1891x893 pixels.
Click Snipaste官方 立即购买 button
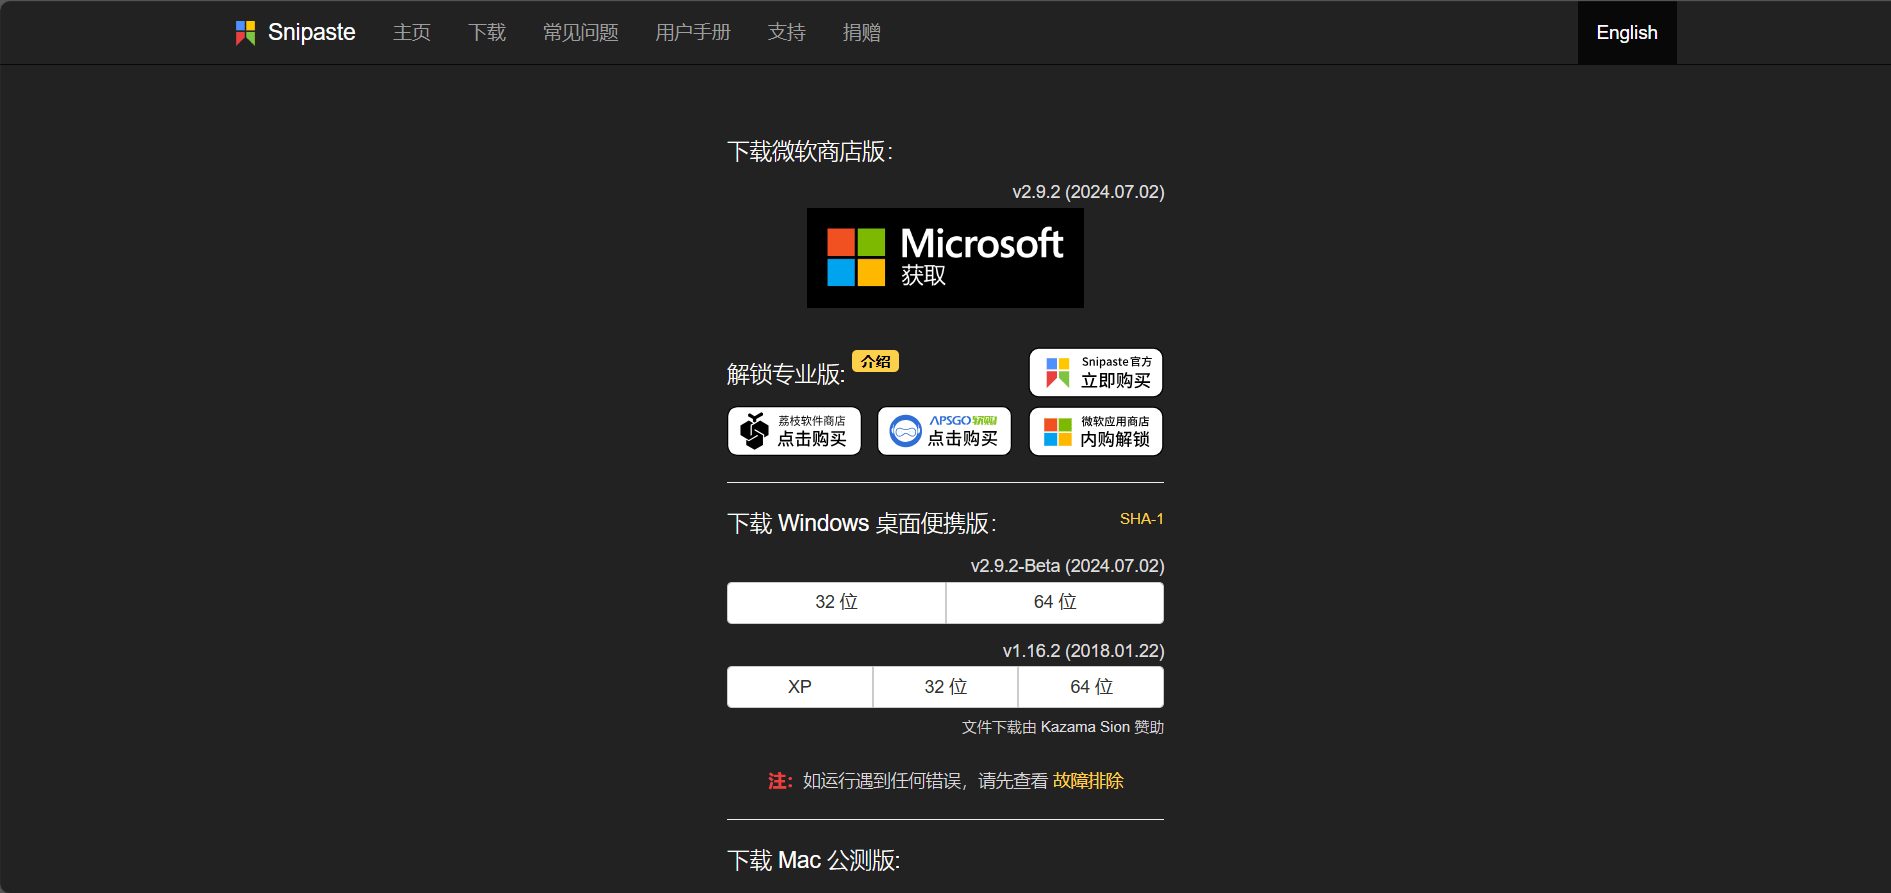coord(1096,373)
